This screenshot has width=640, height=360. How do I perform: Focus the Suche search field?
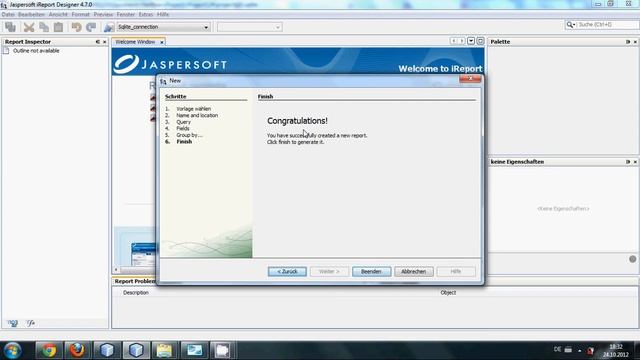coord(607,25)
